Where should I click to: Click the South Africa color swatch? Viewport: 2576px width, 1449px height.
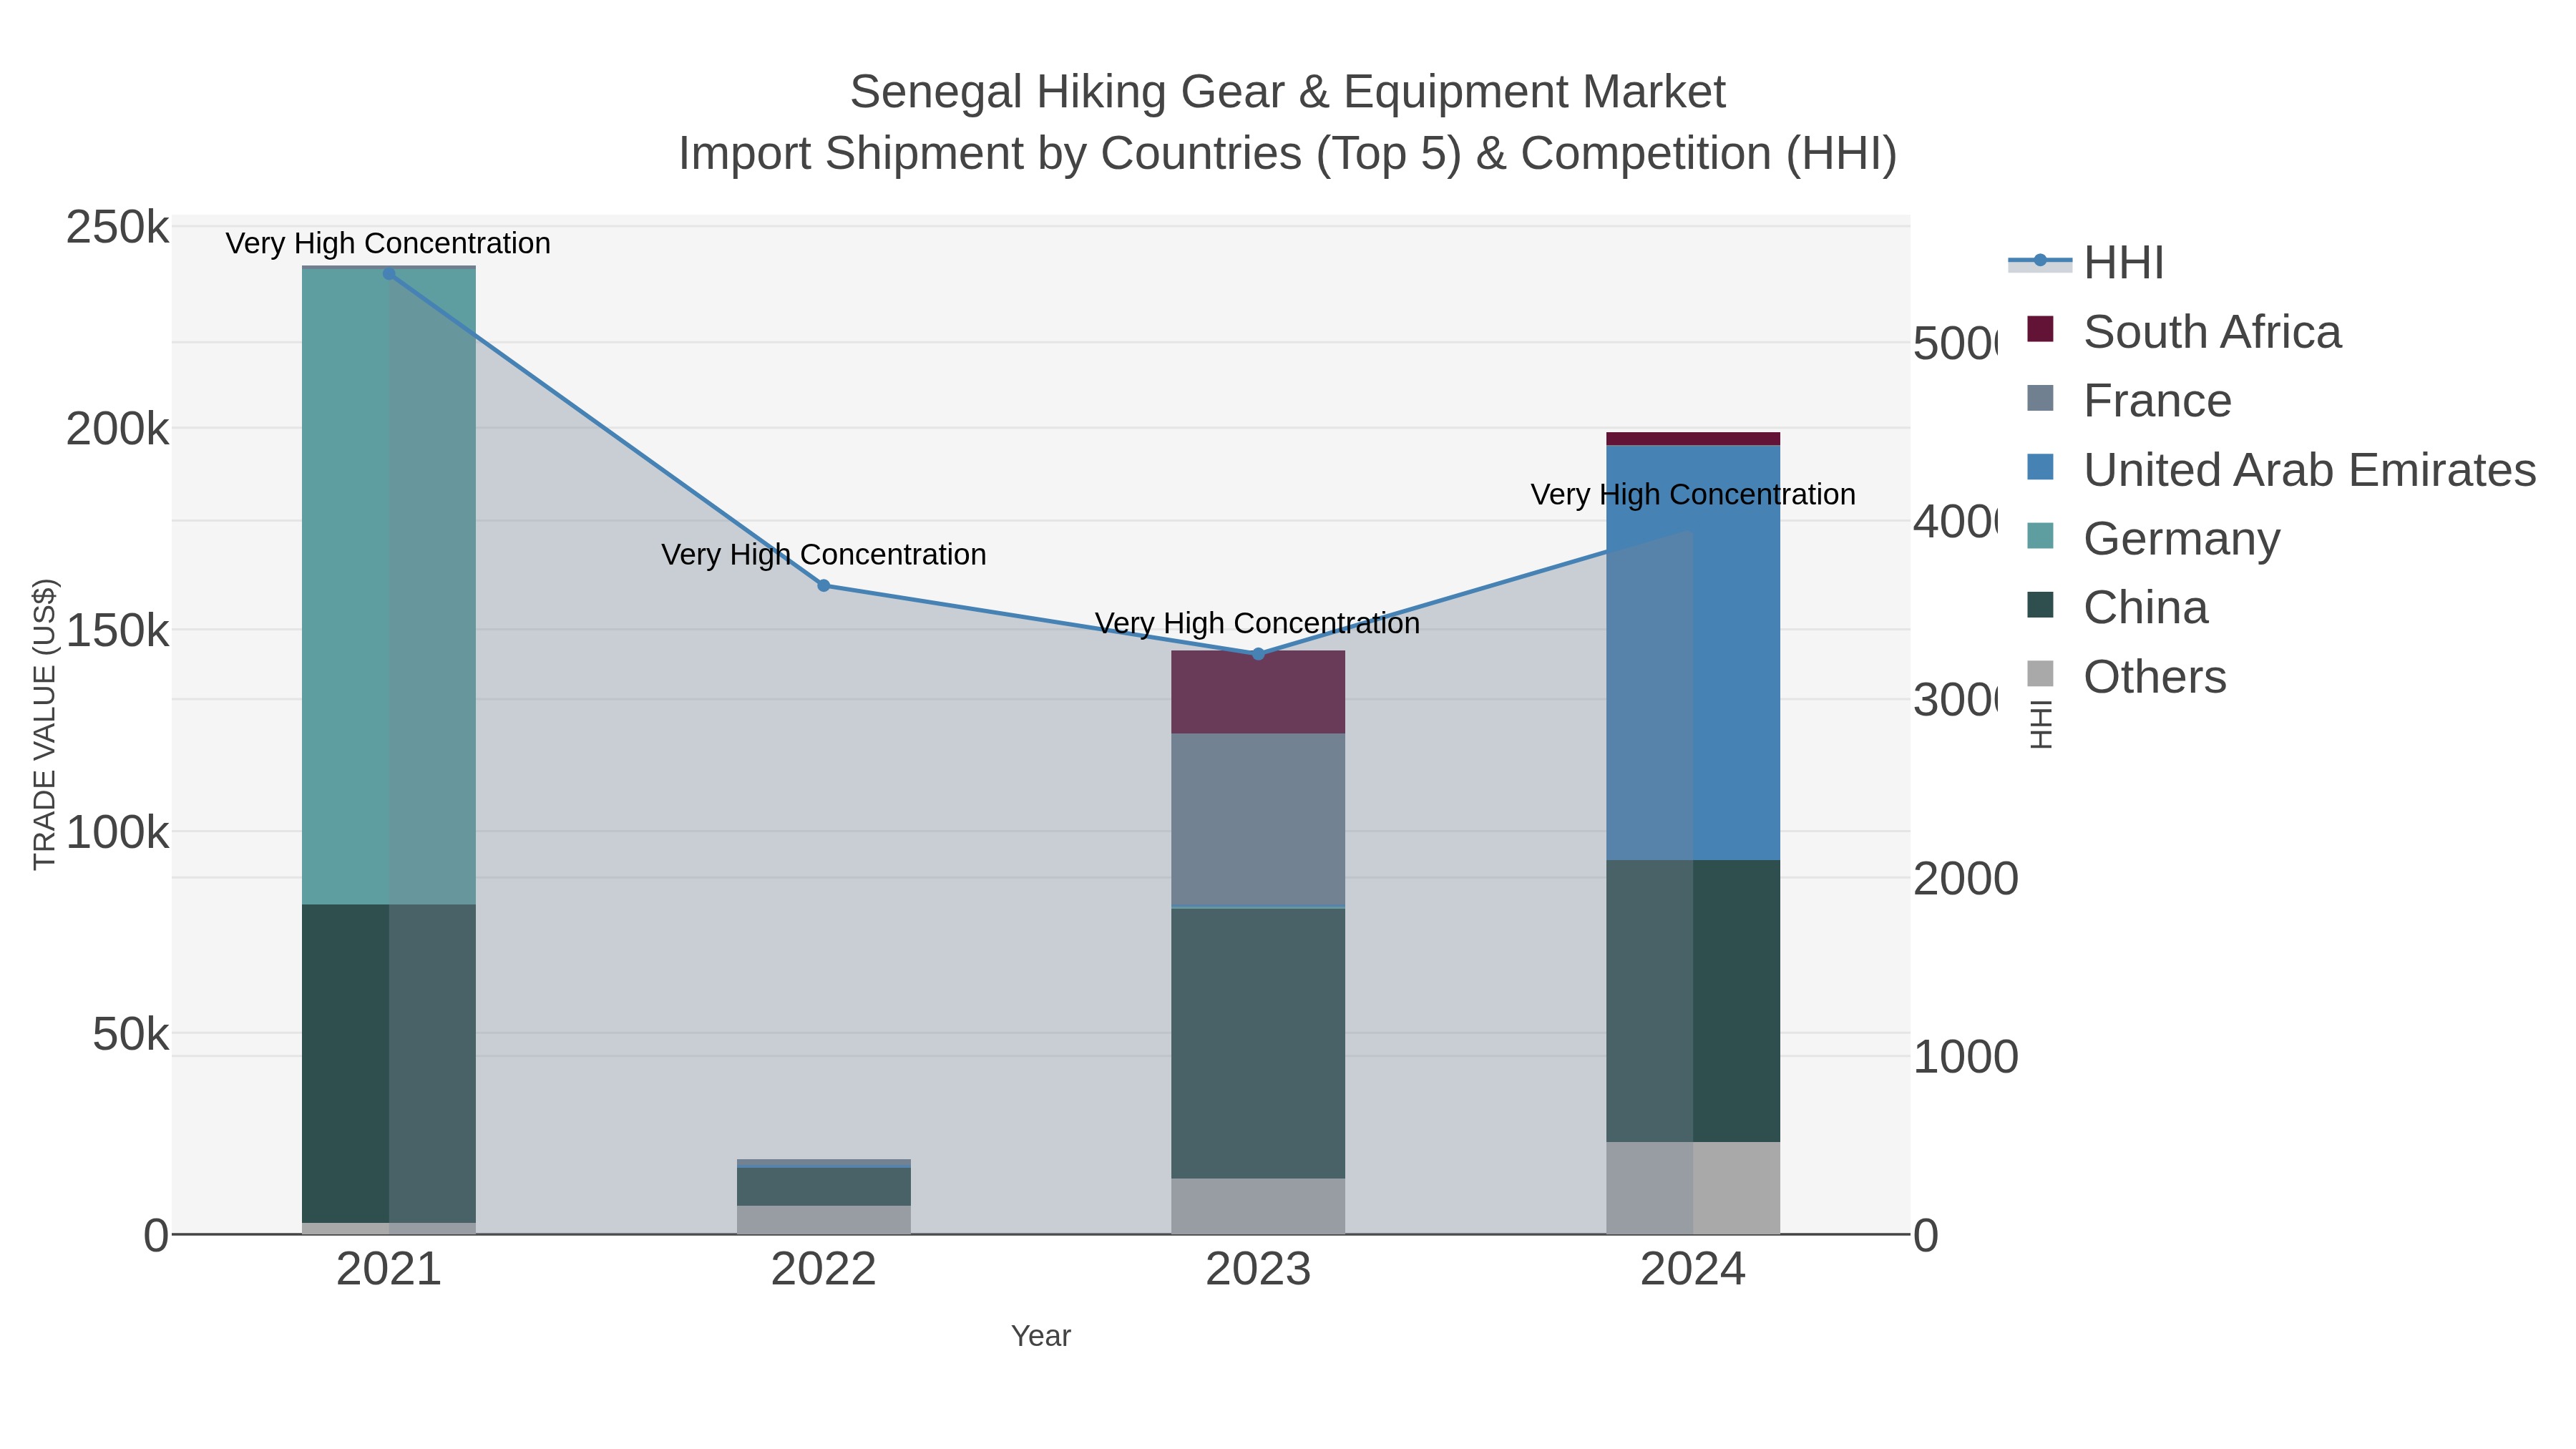click(x=2040, y=329)
